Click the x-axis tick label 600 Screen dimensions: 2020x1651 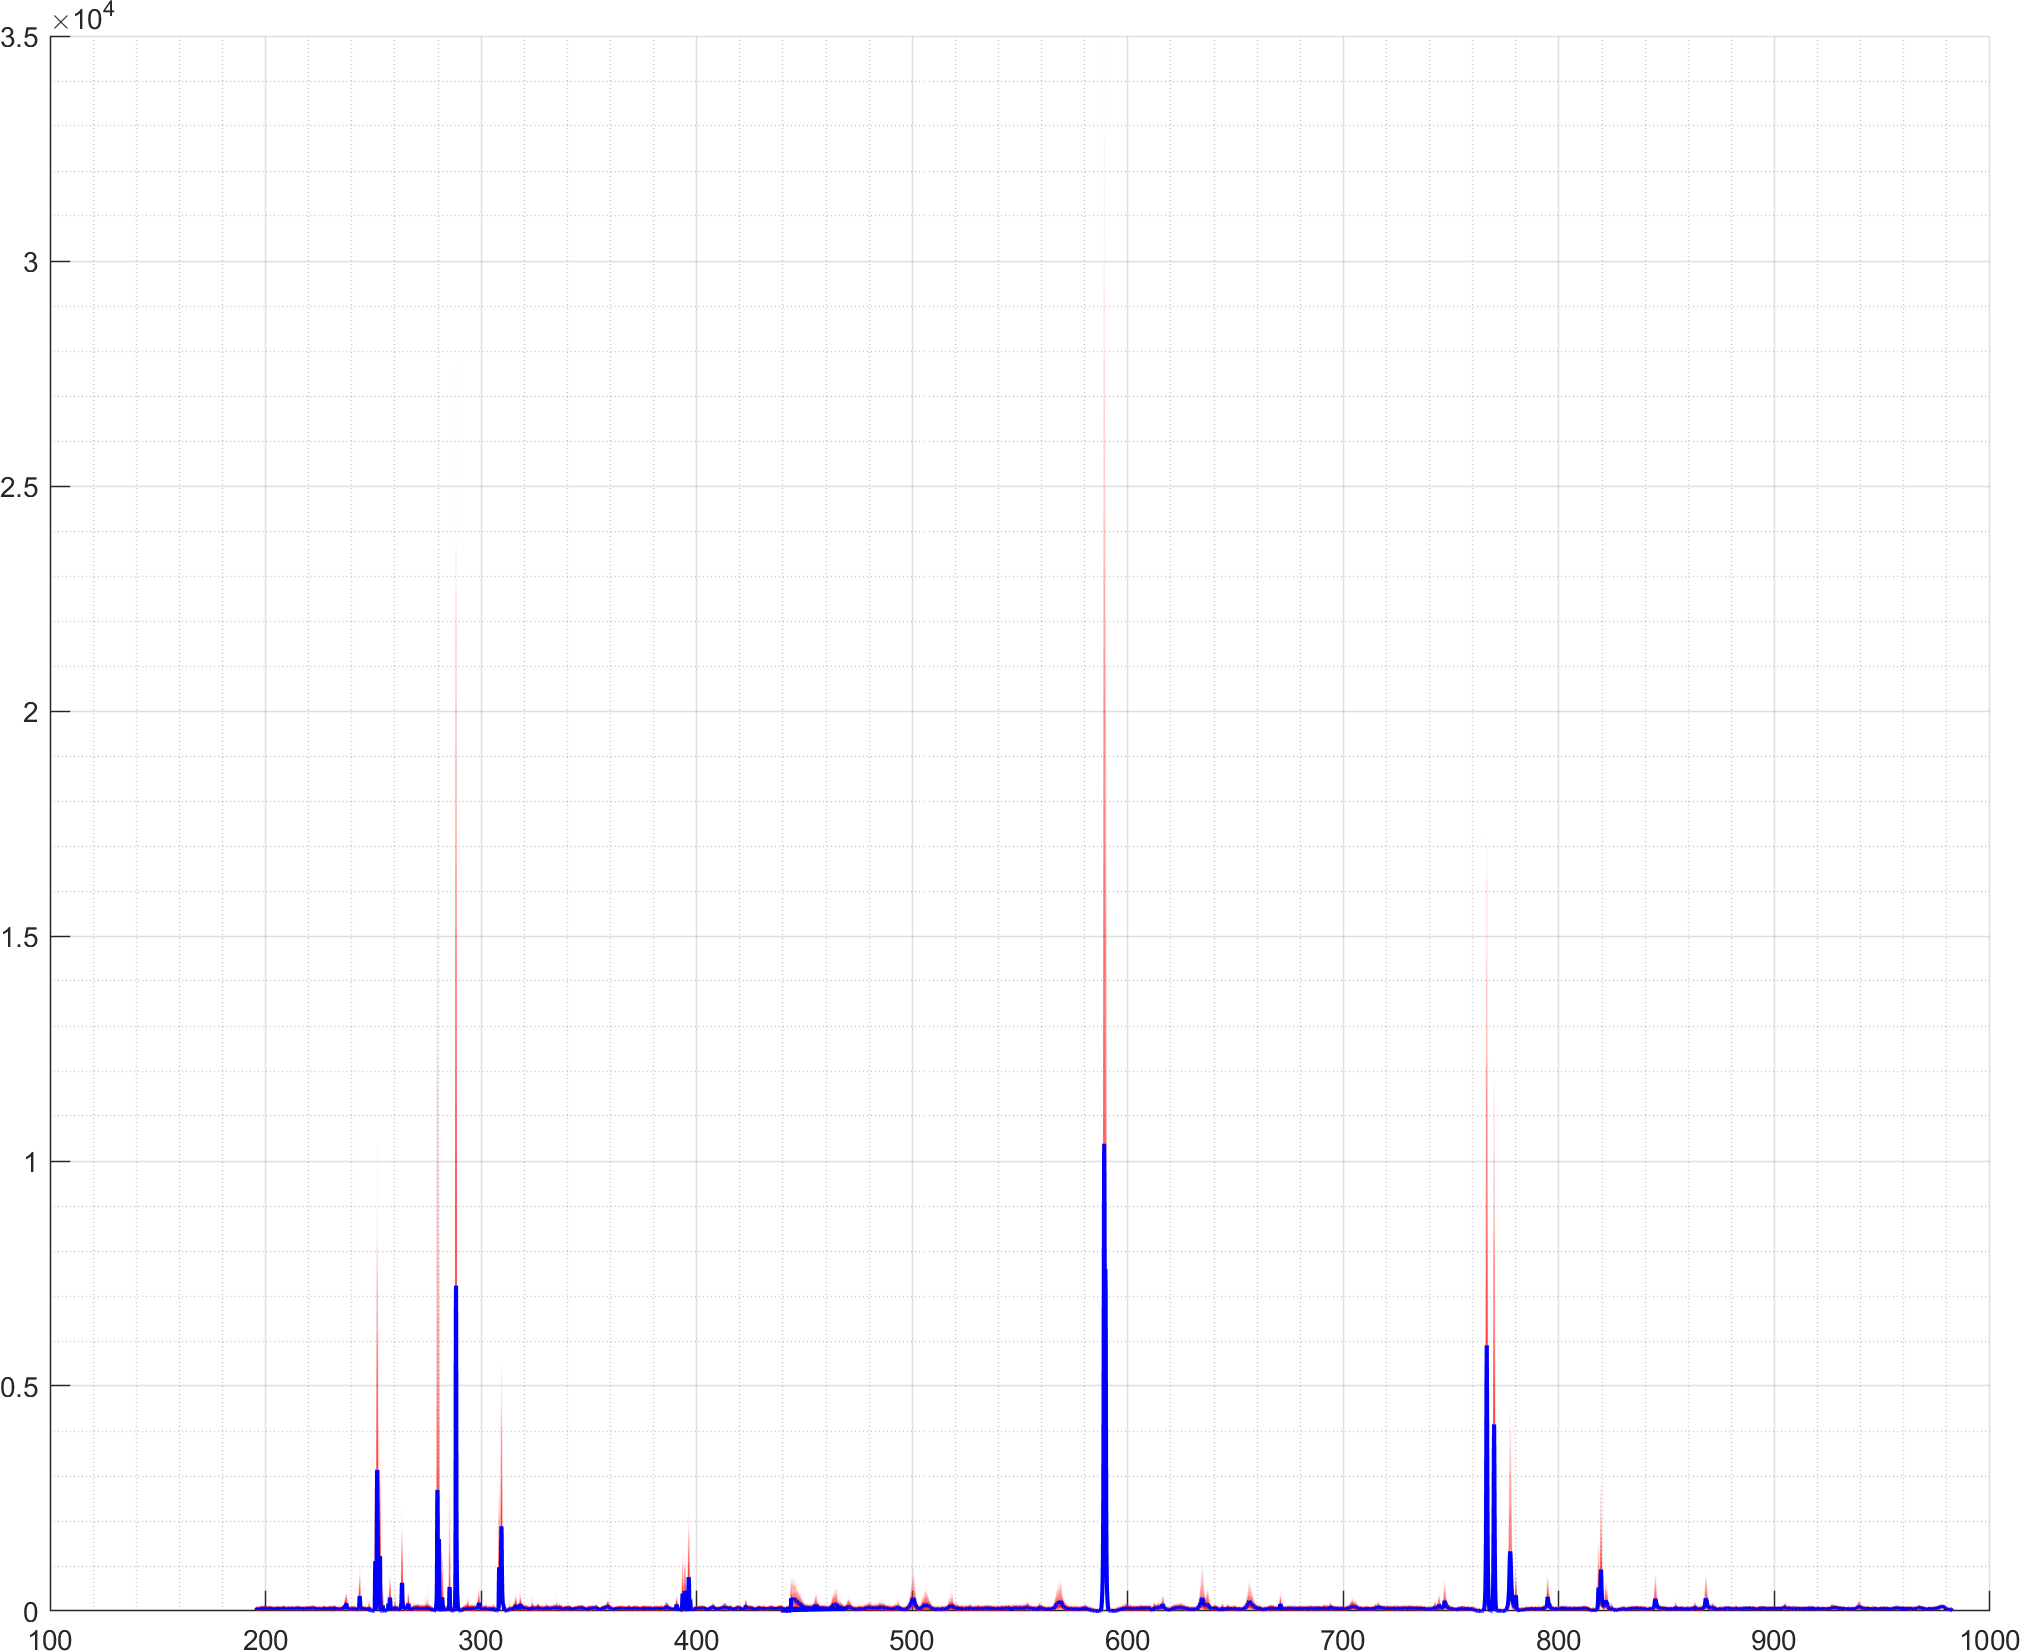click(x=1127, y=1639)
